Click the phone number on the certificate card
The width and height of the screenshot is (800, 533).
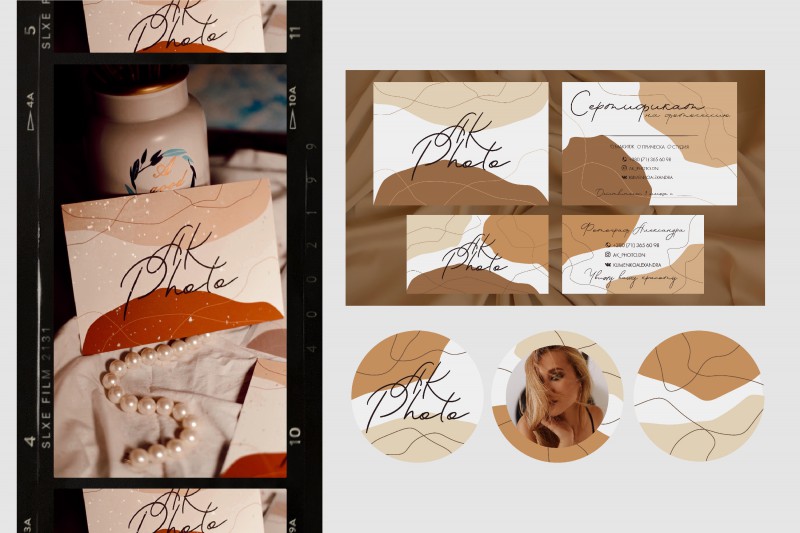pos(649,159)
